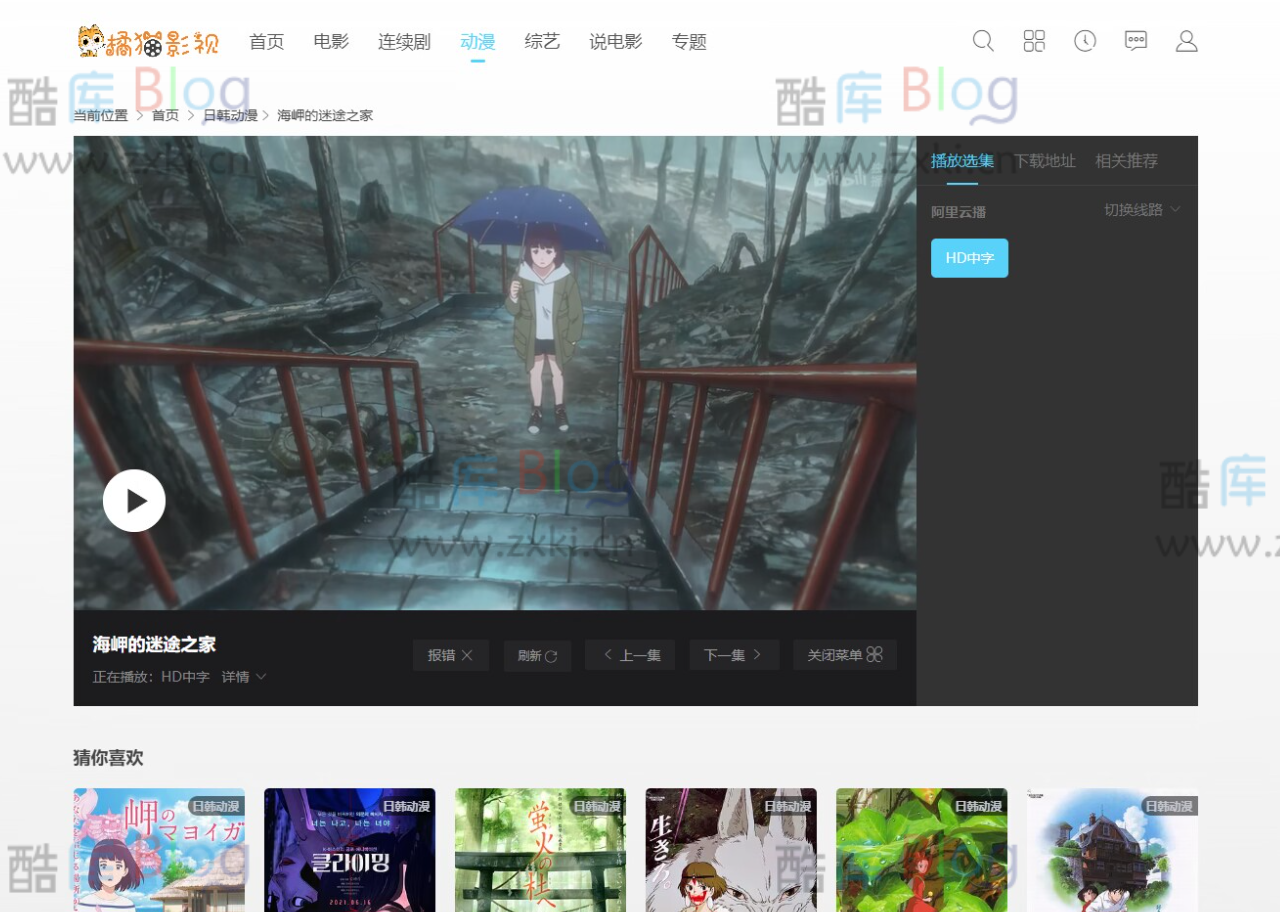Click the 橘猫影视 site logo
This screenshot has height=912, width=1280.
pos(148,41)
